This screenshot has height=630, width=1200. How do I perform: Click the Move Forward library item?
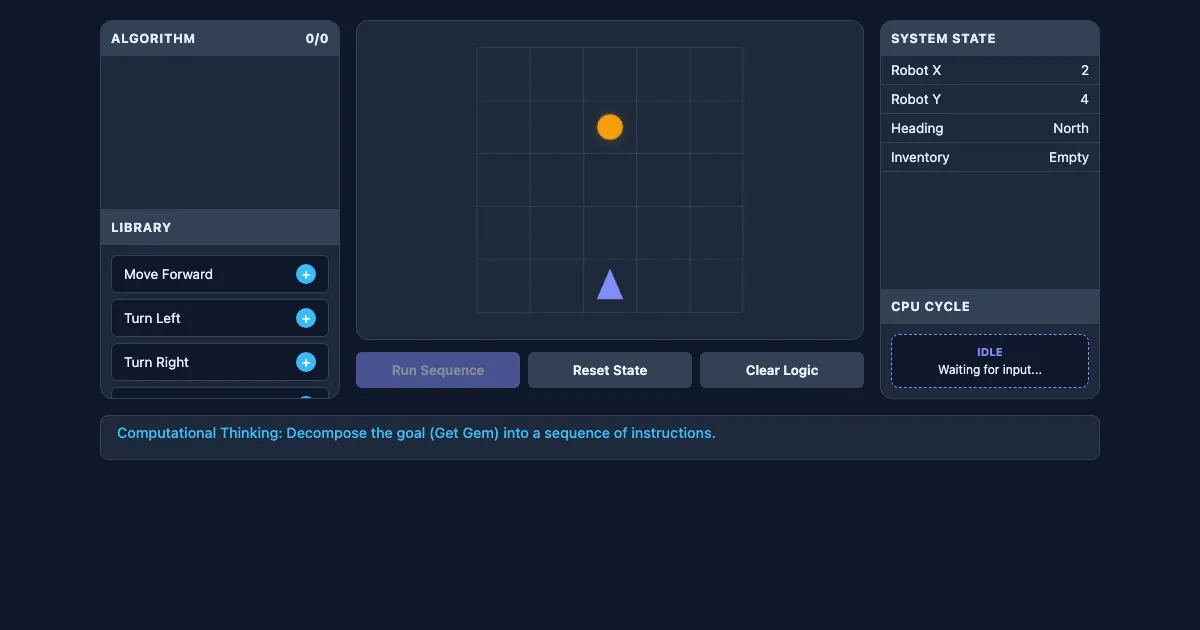pos(220,274)
